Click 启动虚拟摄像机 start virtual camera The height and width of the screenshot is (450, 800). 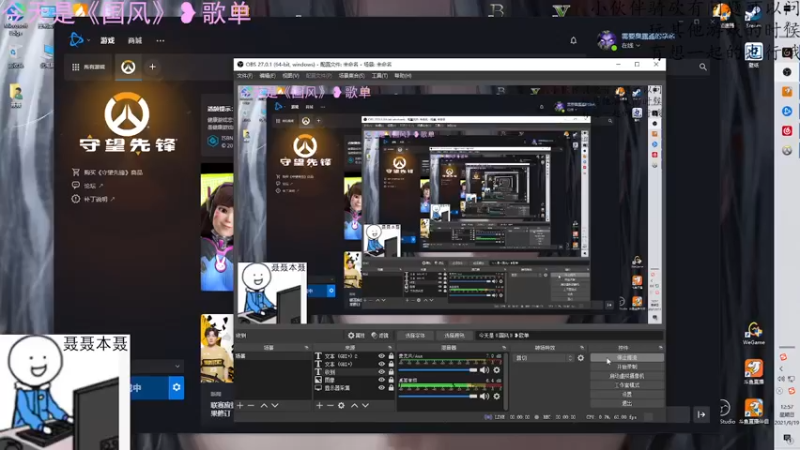click(x=627, y=376)
